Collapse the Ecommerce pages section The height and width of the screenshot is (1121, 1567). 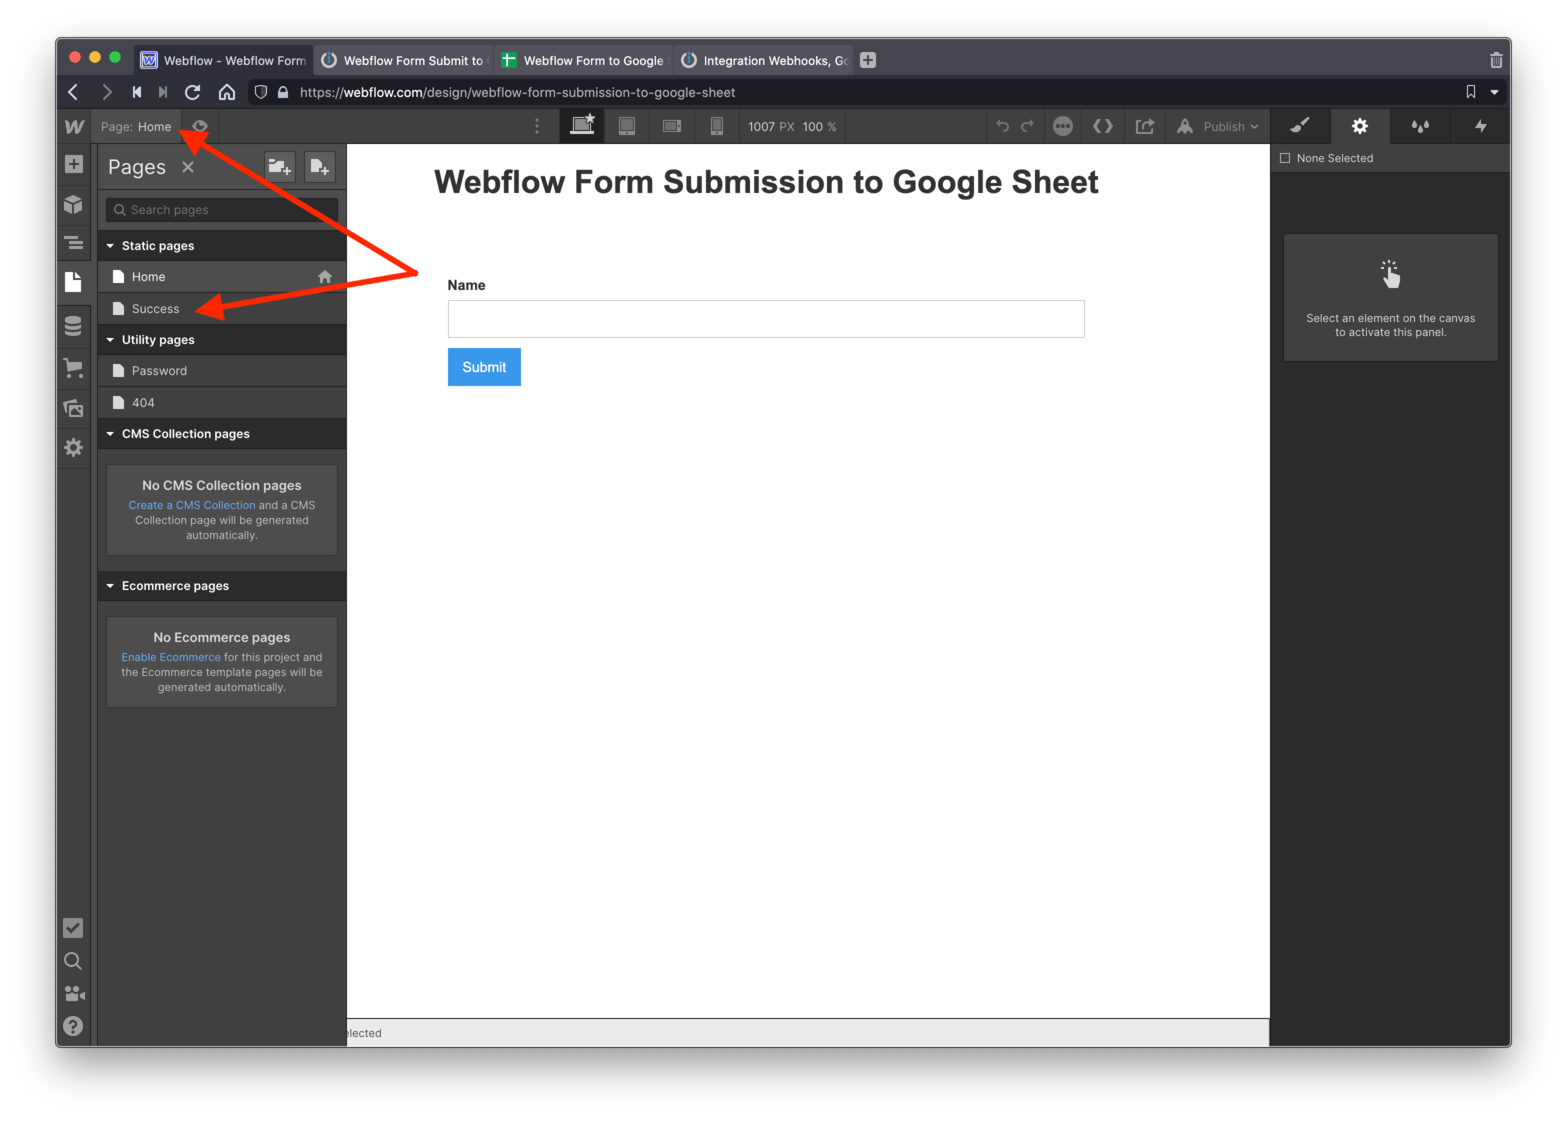[x=110, y=586]
